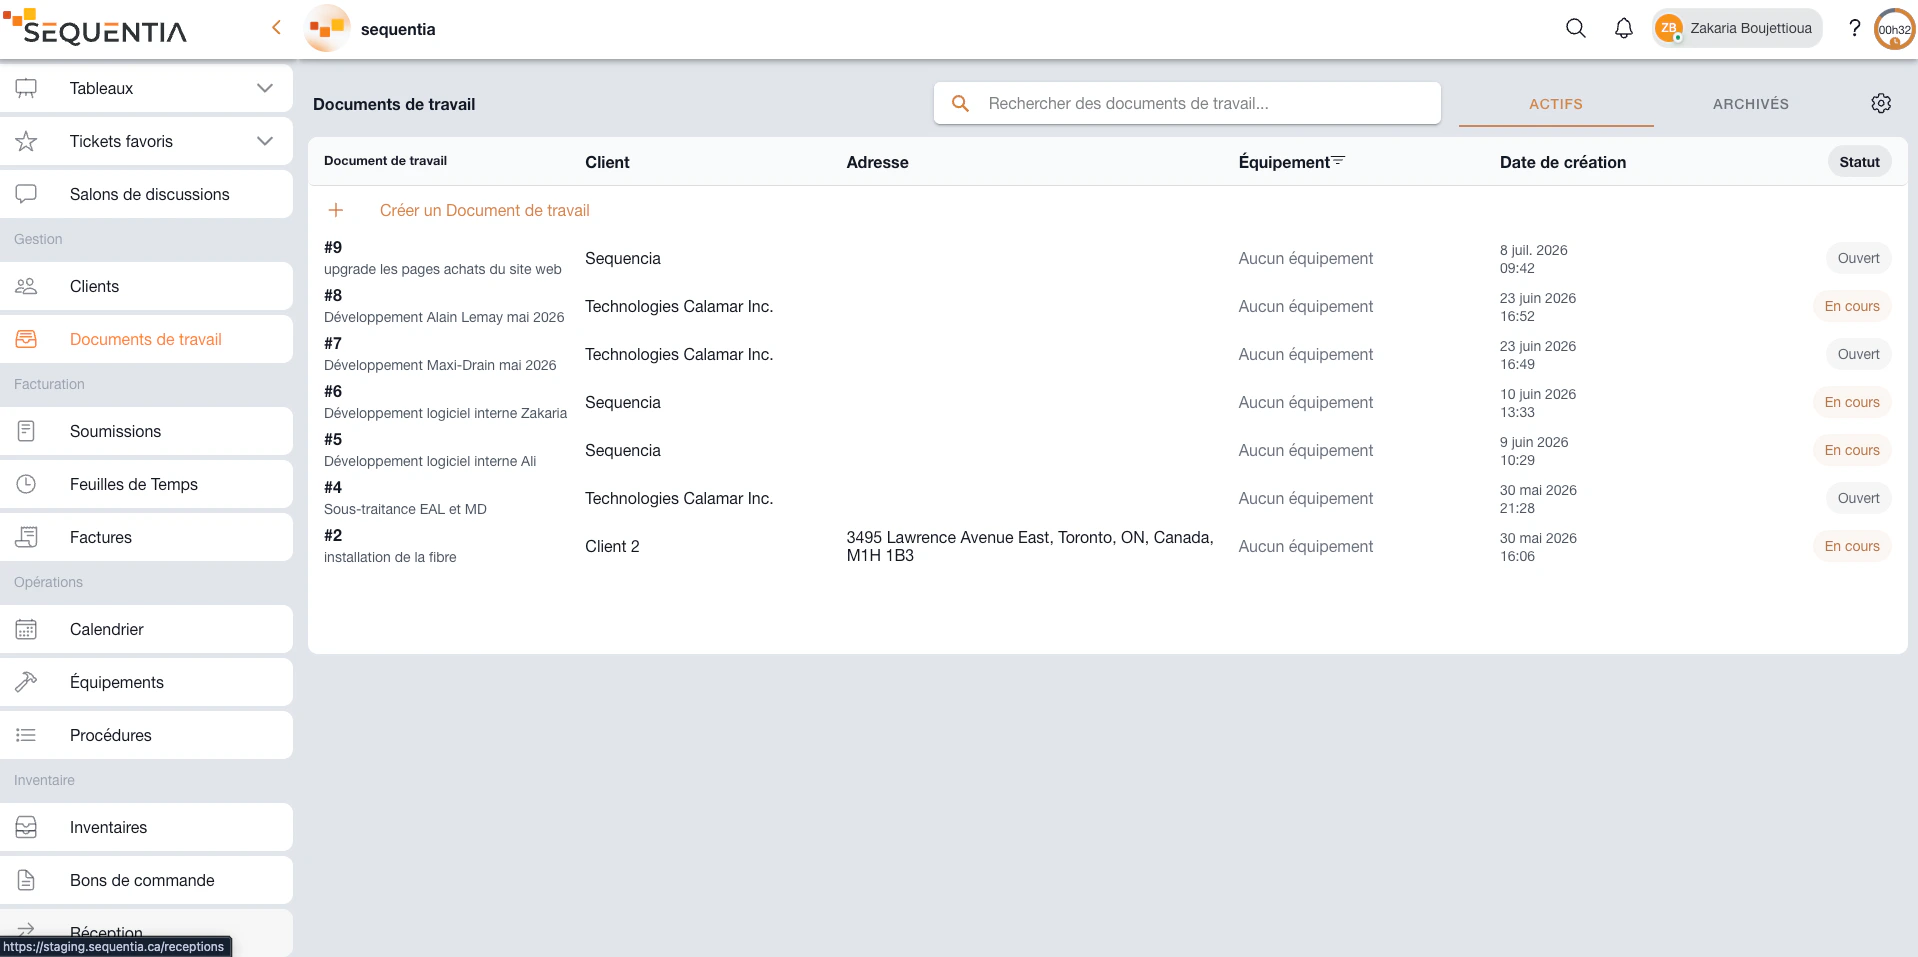Click Créer un Document de travail link

pos(485,210)
